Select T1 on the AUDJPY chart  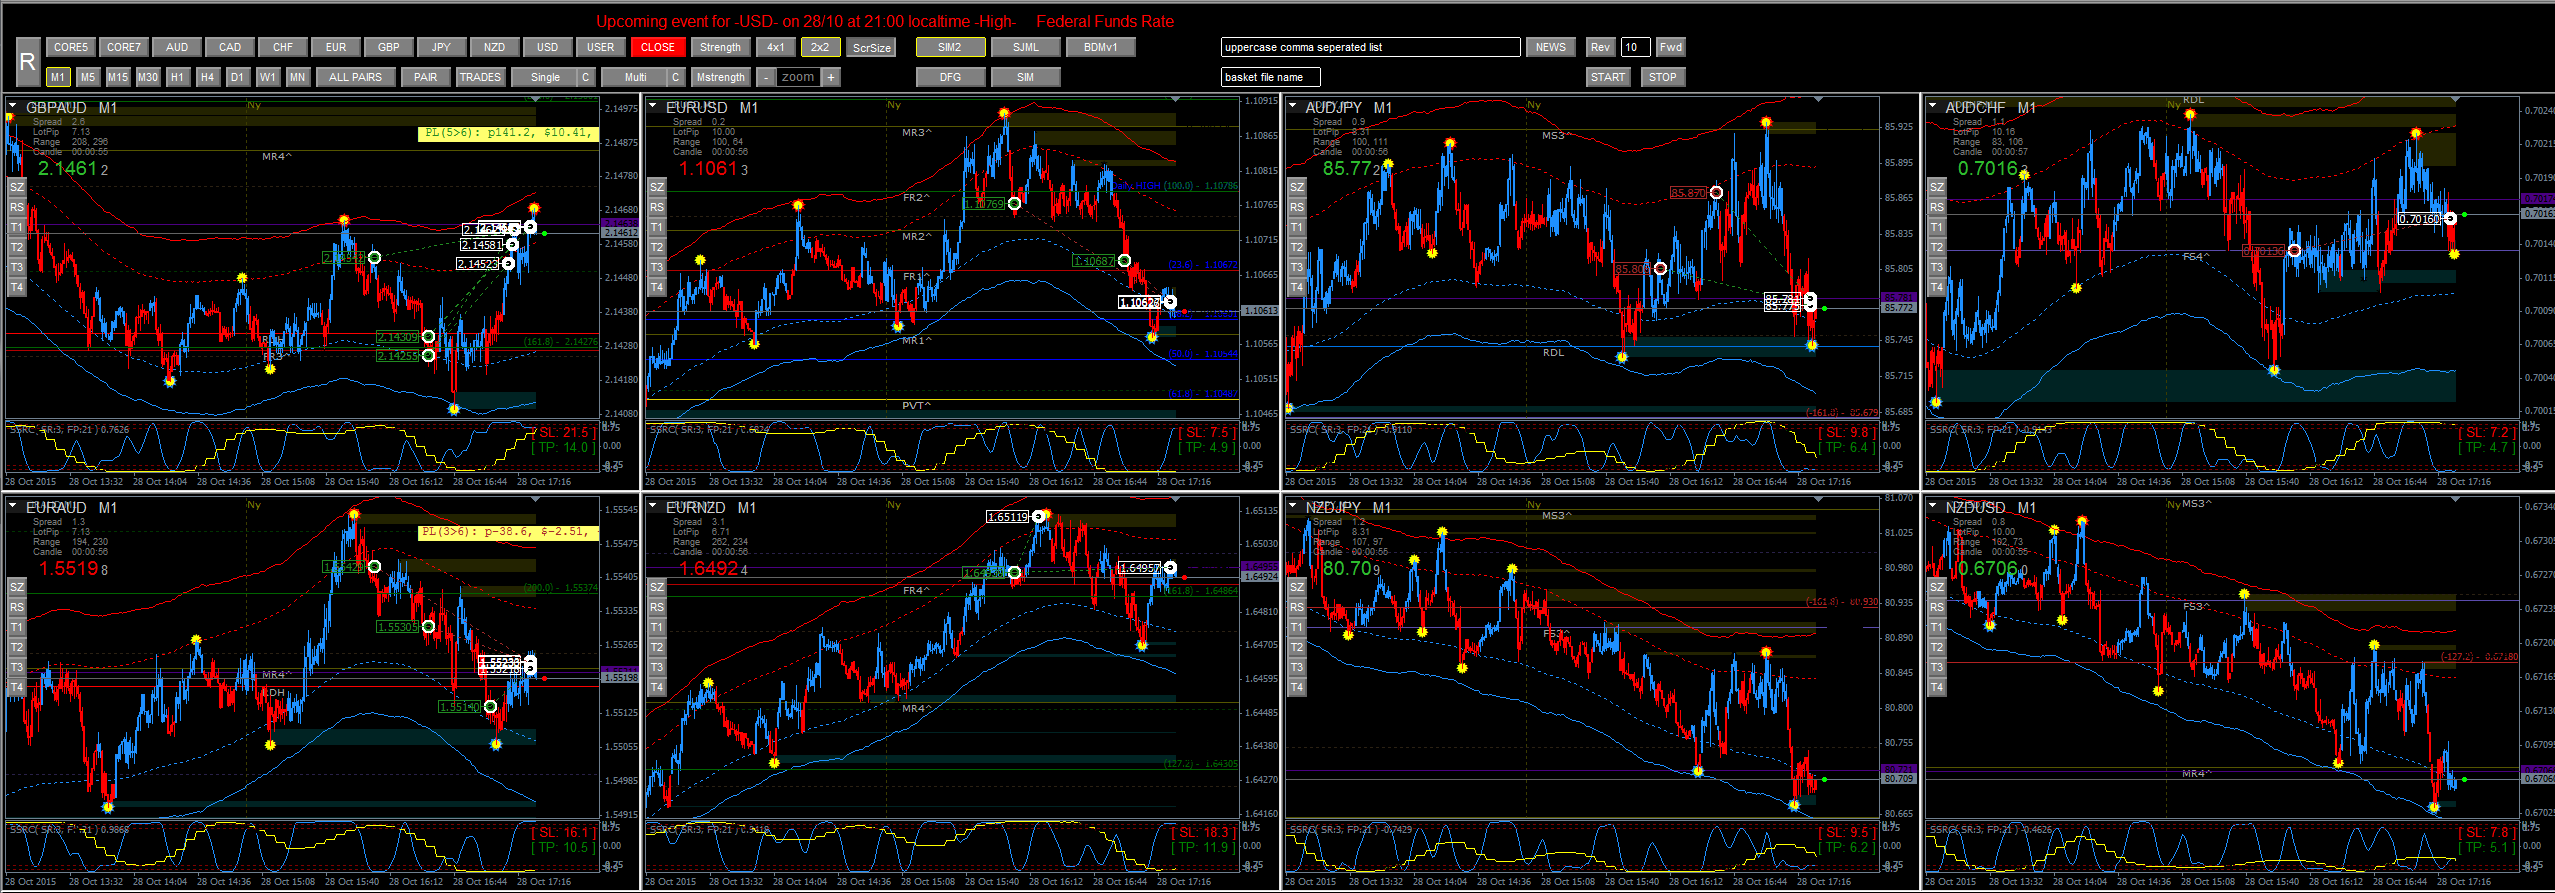point(1297,227)
